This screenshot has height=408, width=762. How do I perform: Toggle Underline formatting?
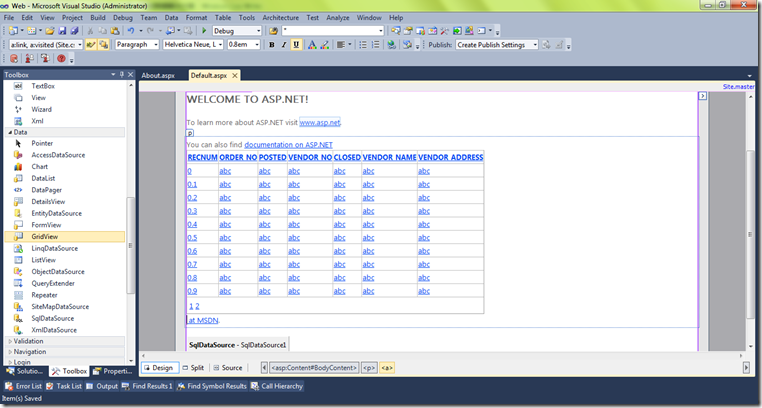296,45
